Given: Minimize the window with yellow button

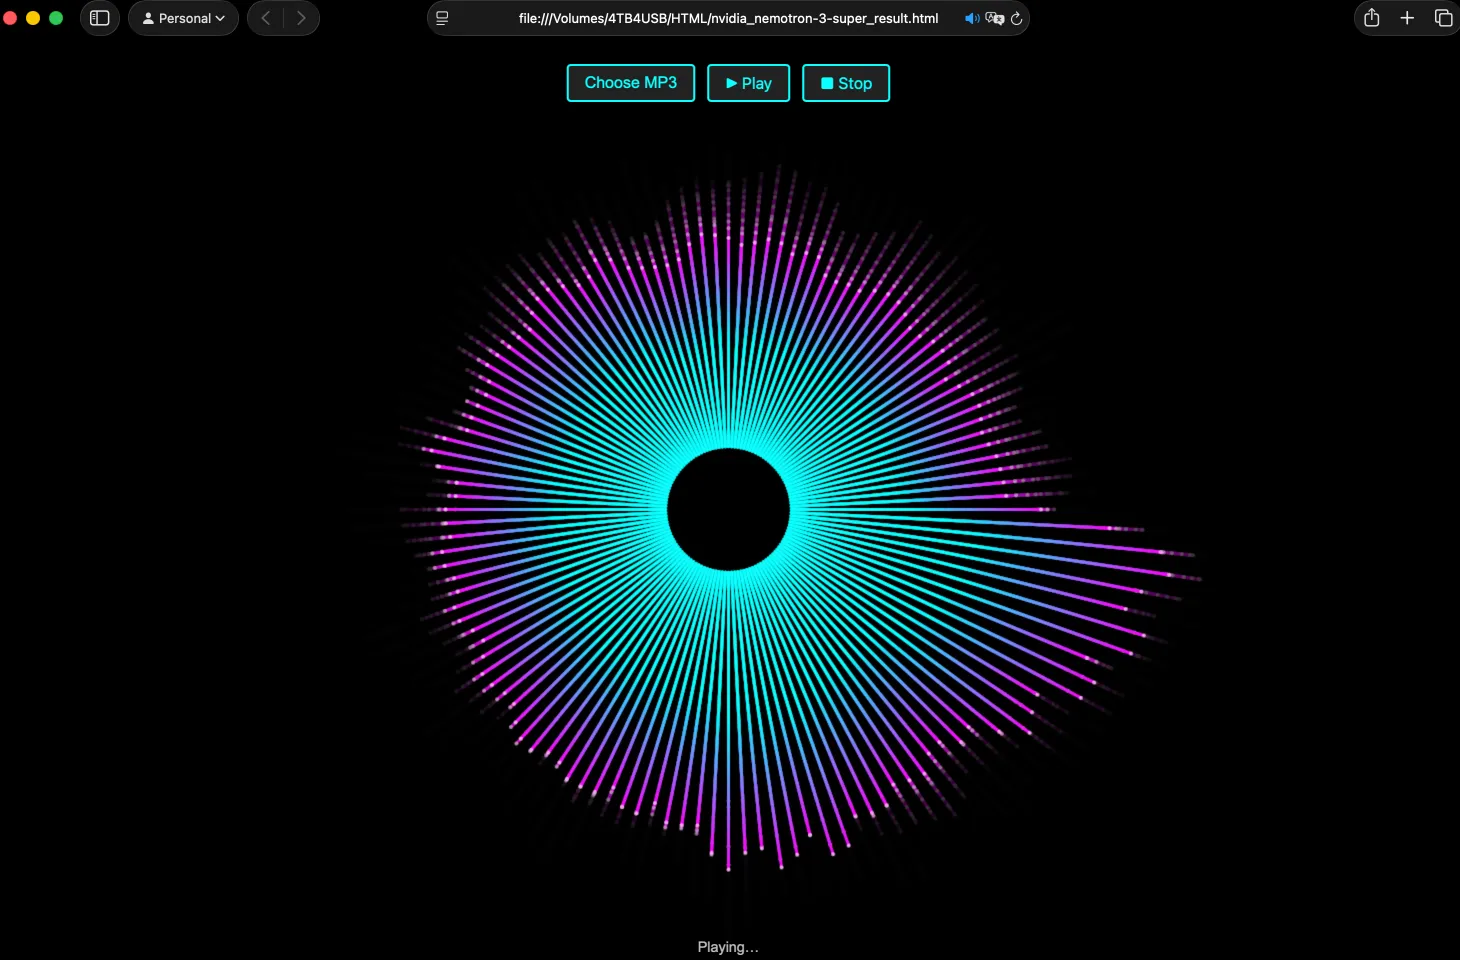Looking at the screenshot, I should (33, 18).
